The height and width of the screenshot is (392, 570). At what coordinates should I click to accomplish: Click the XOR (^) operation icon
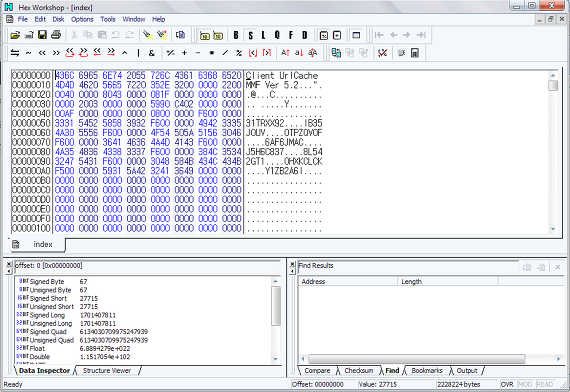tap(125, 53)
